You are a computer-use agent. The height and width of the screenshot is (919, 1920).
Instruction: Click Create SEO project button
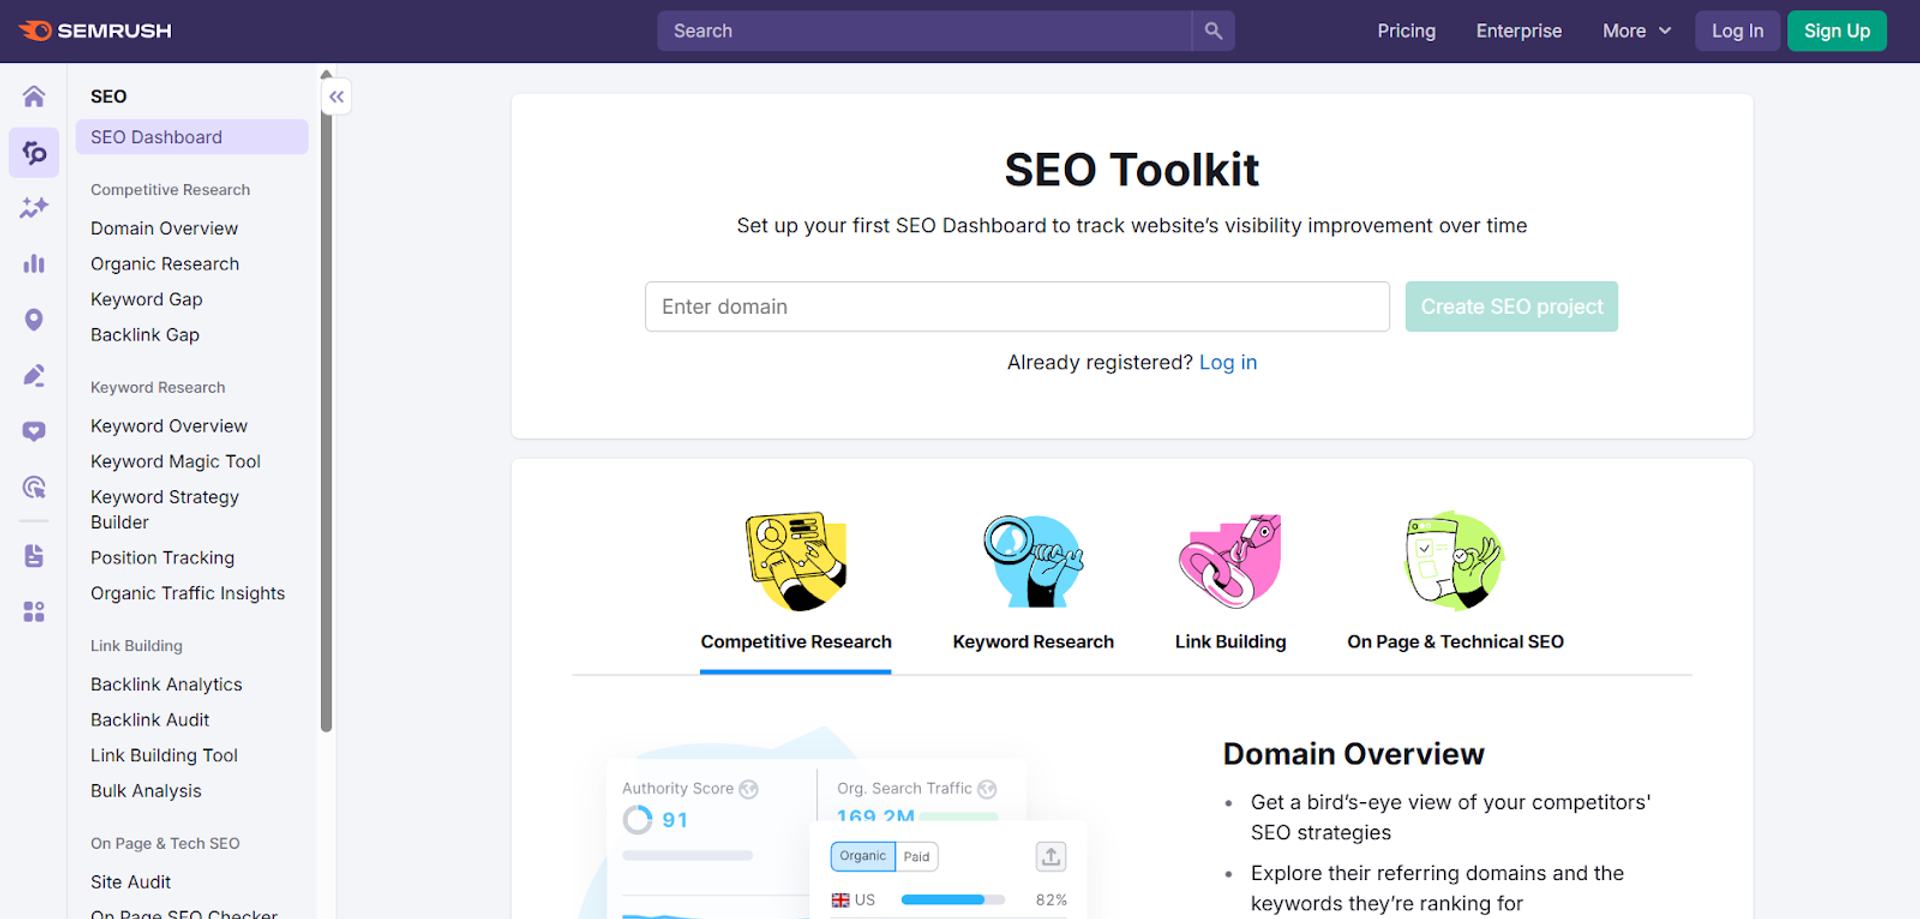pyautogui.click(x=1511, y=307)
